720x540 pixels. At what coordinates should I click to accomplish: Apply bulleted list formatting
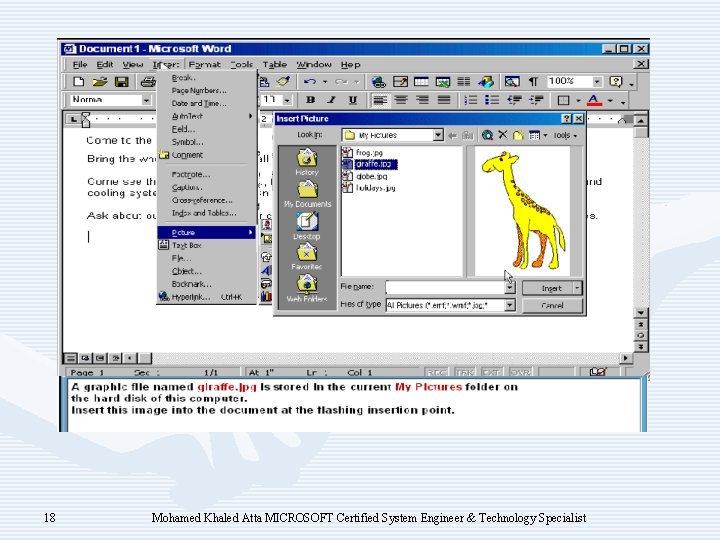point(492,100)
